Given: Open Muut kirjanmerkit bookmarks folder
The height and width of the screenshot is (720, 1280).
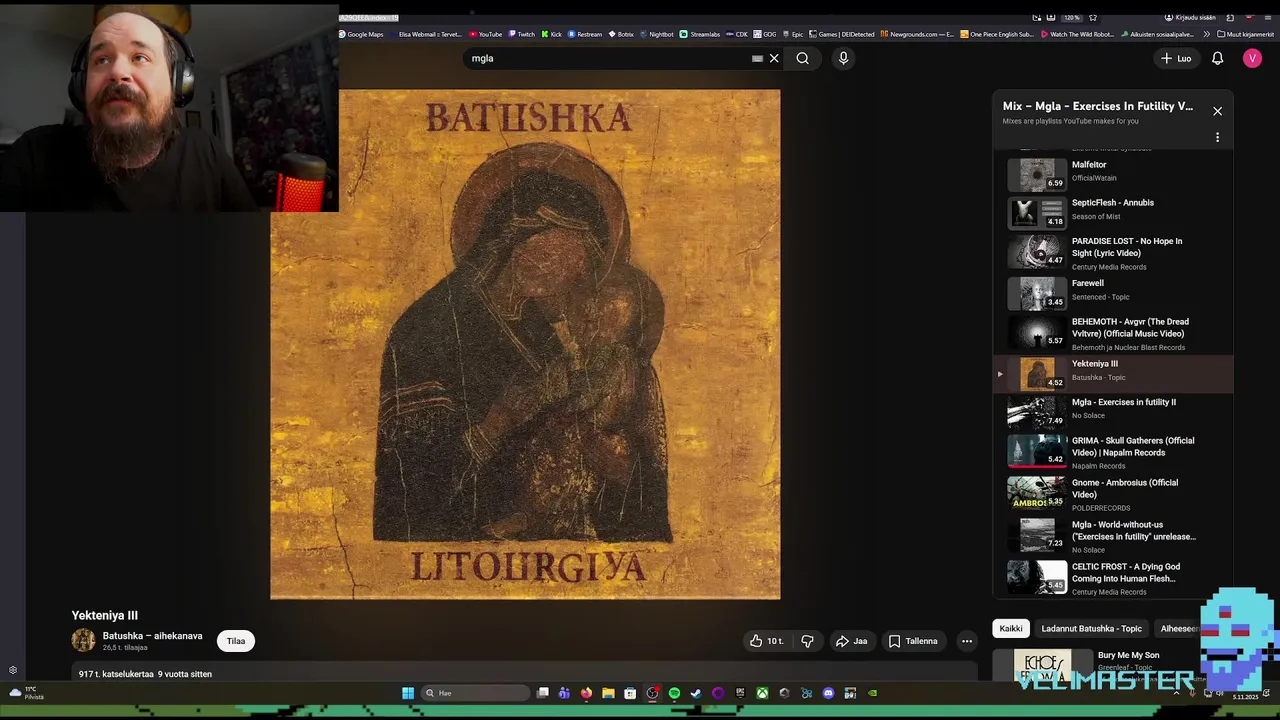Looking at the screenshot, I should point(1245,34).
